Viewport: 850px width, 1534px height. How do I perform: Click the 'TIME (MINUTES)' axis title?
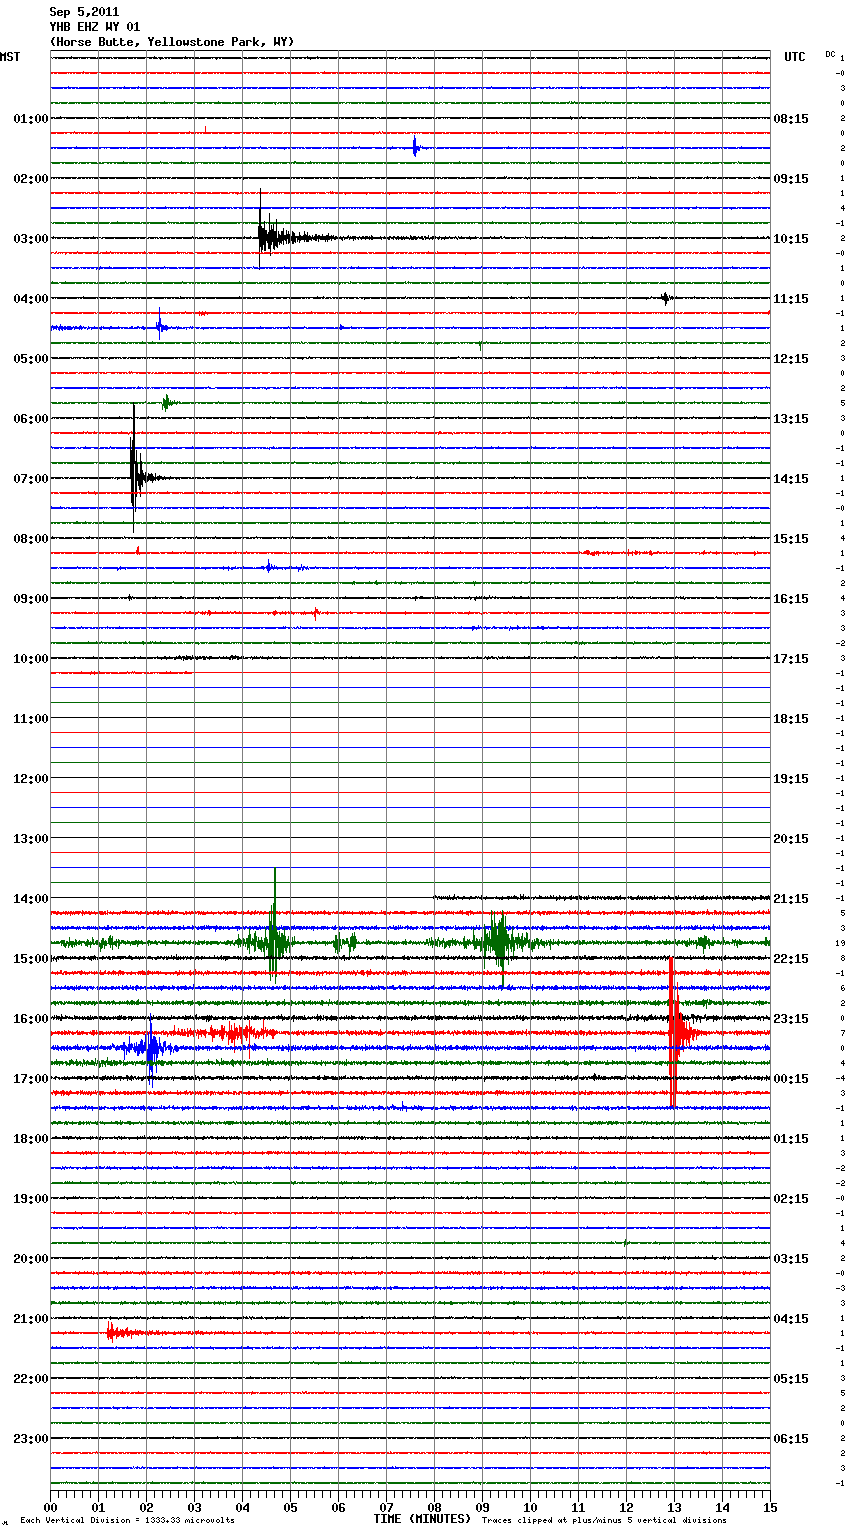click(x=422, y=1519)
